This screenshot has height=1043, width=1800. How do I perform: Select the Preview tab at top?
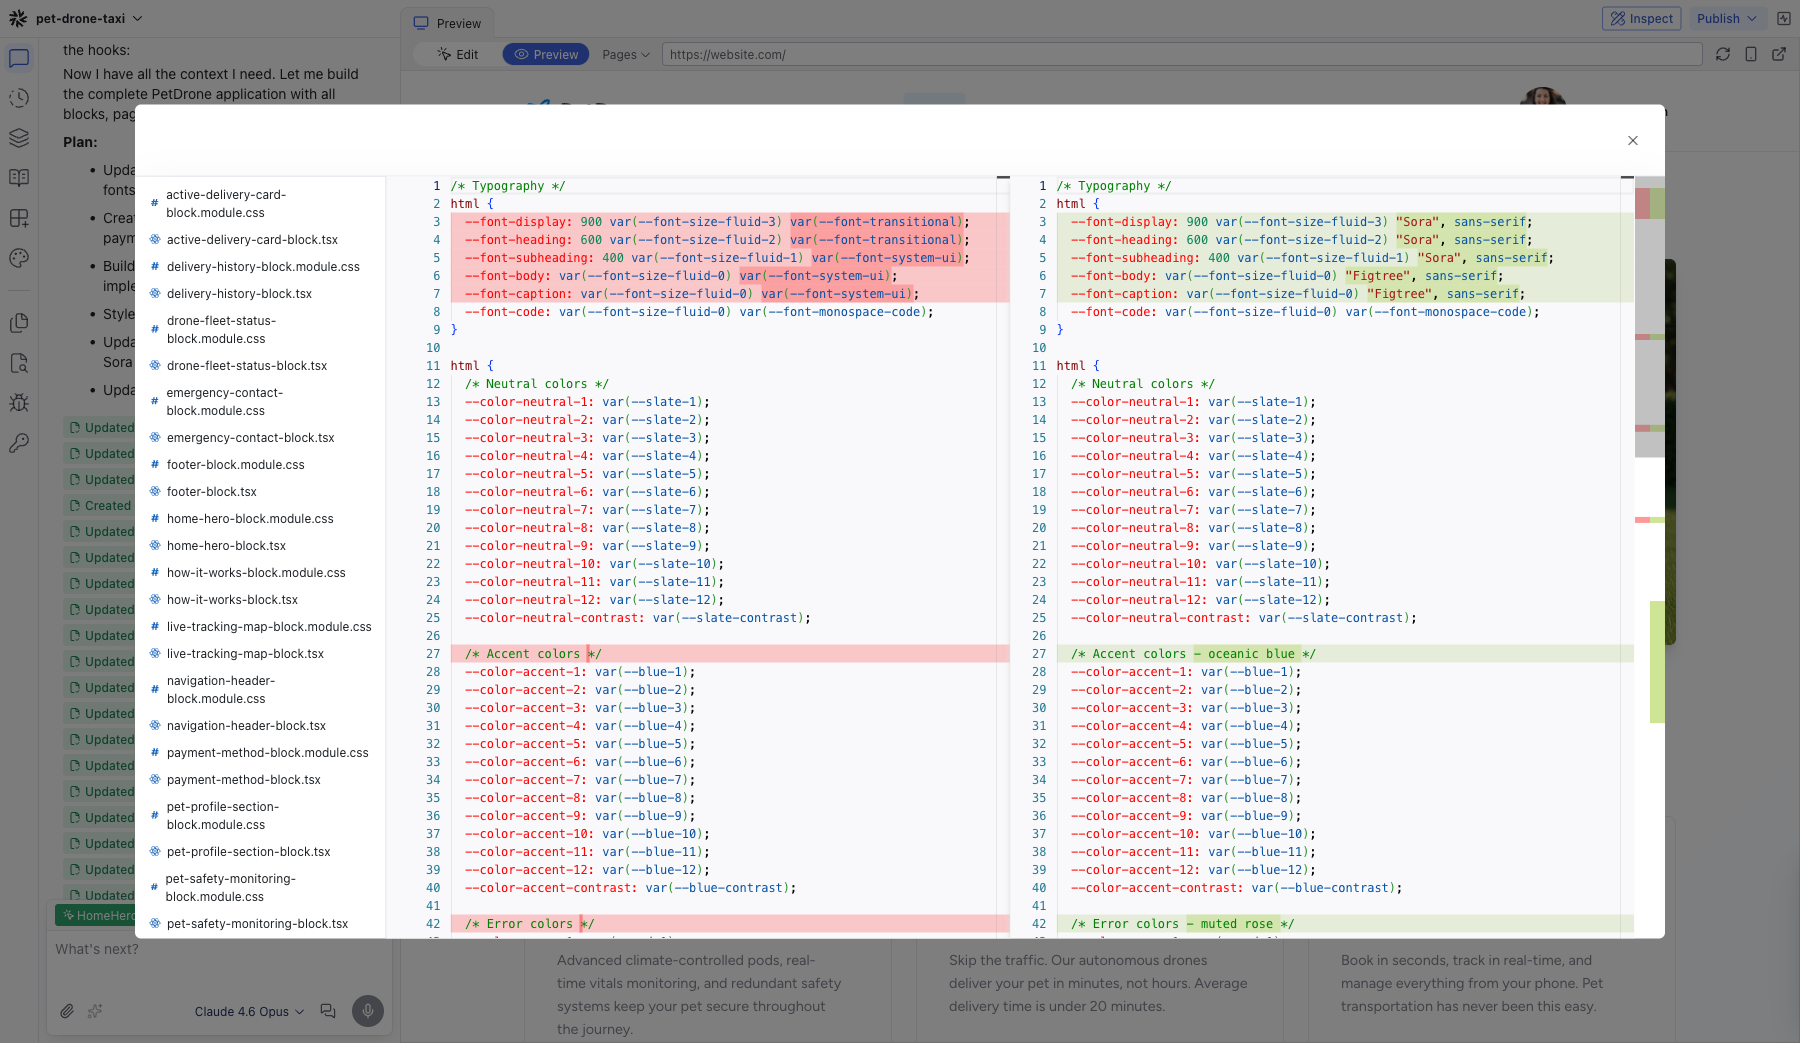pos(448,23)
